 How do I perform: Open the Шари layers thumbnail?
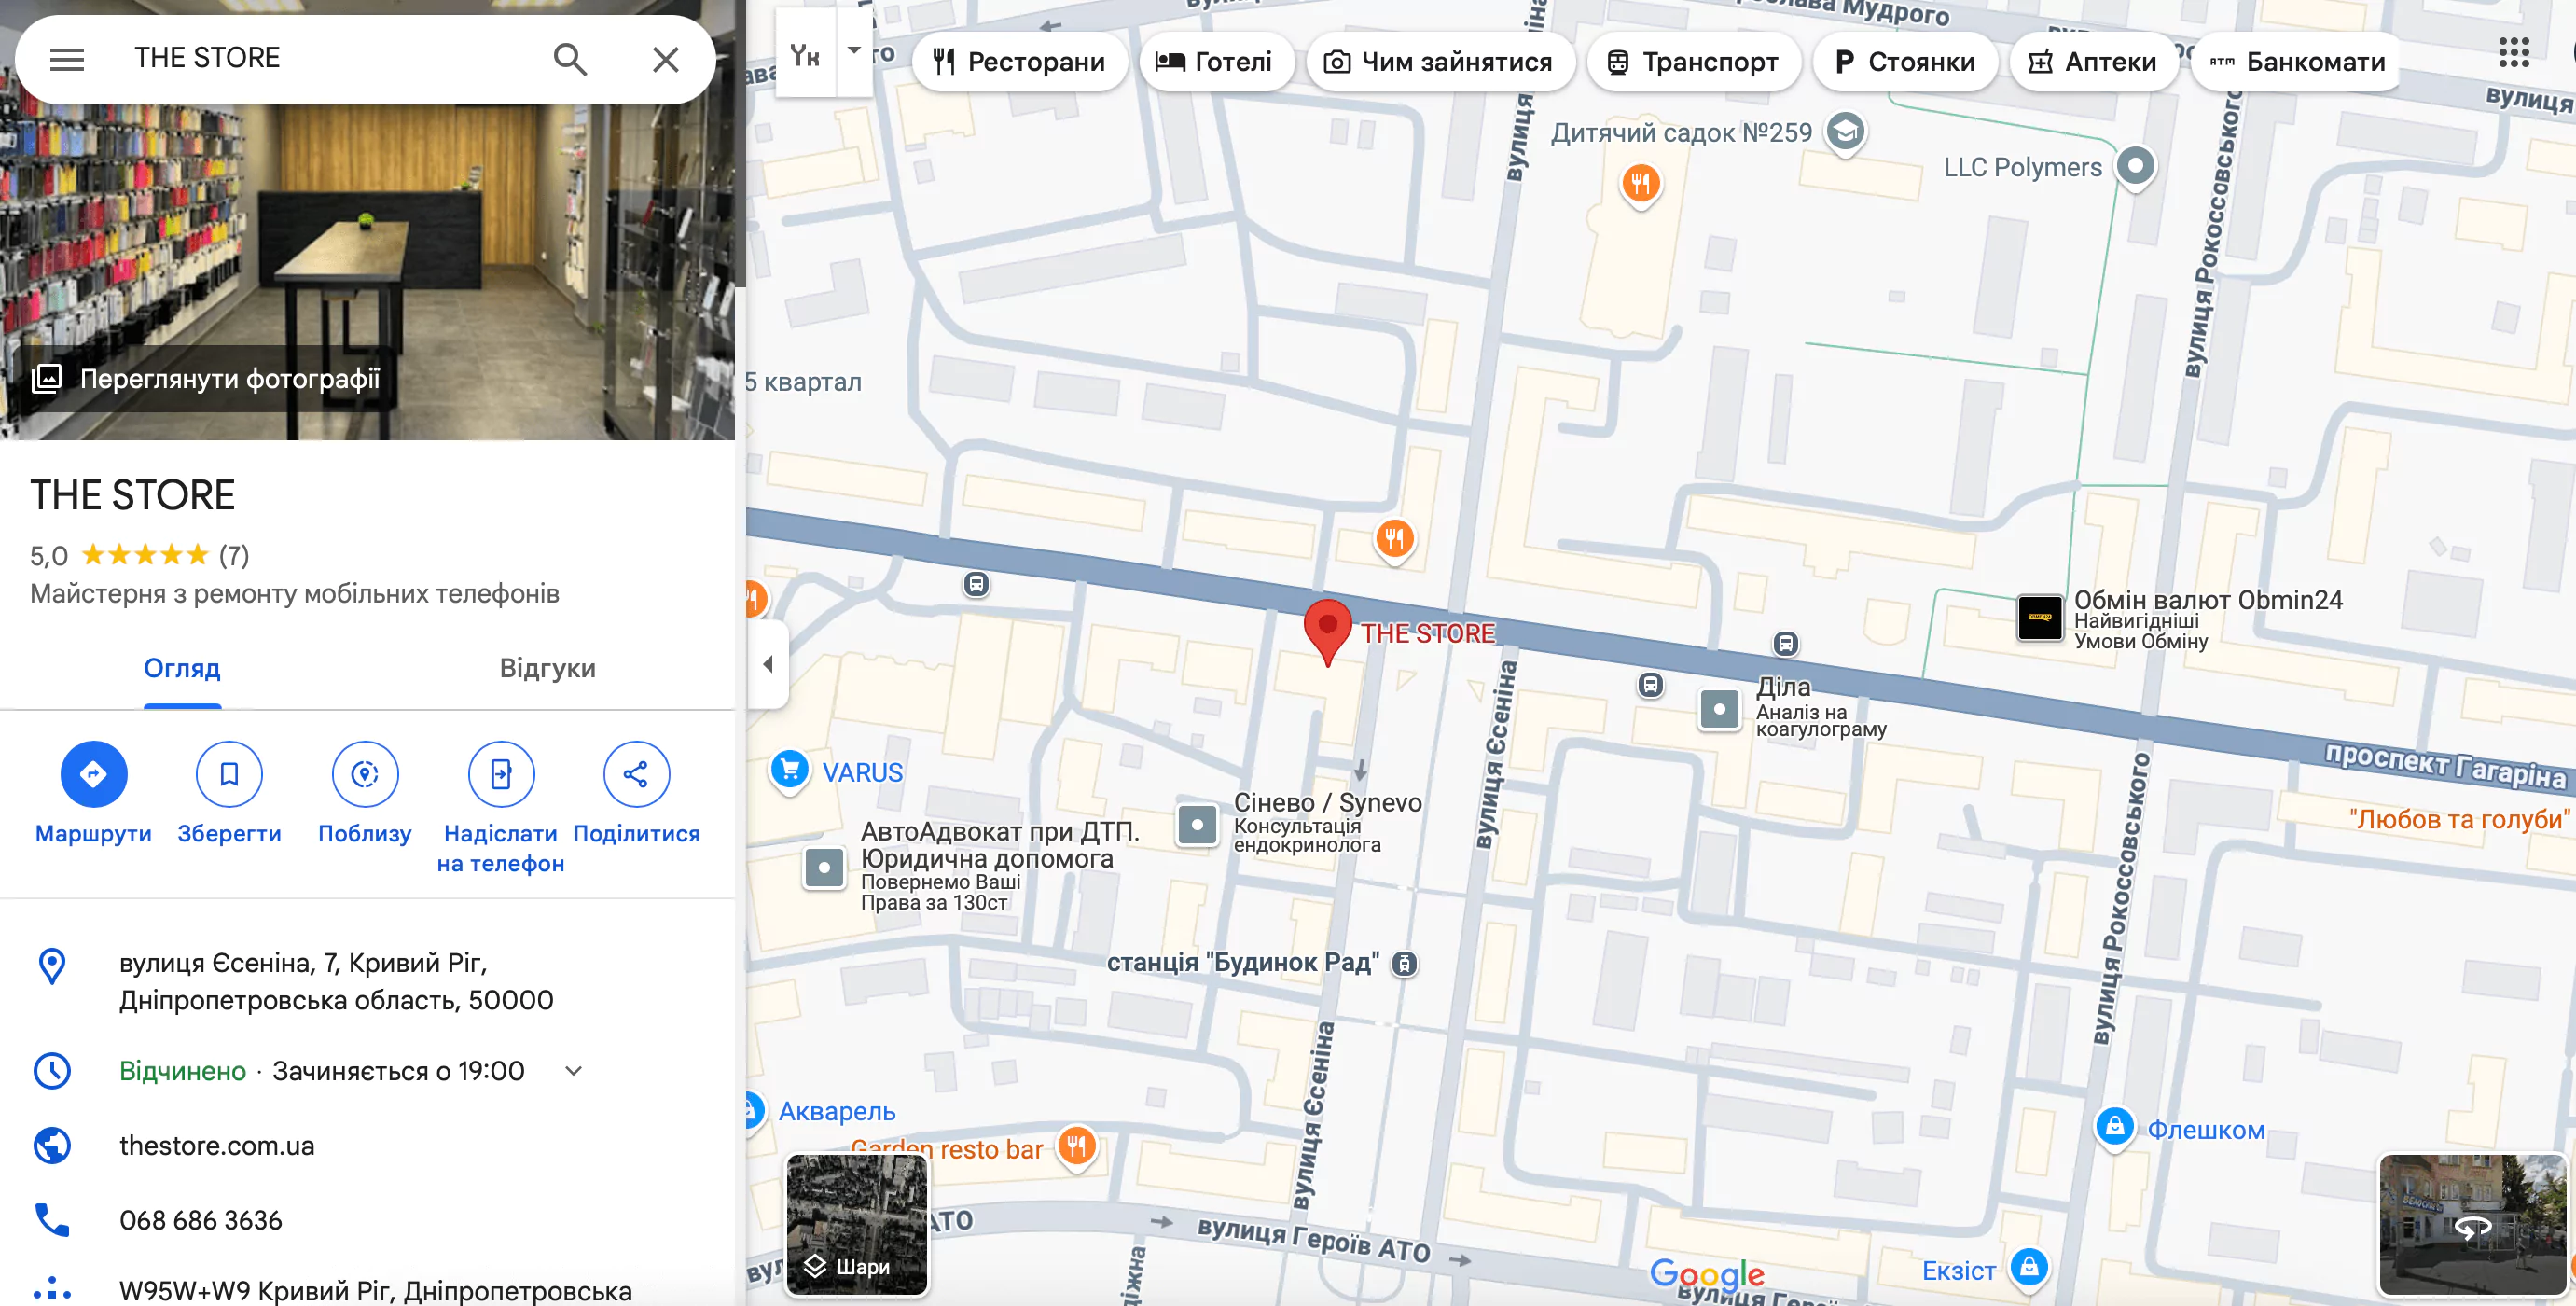tap(857, 1224)
